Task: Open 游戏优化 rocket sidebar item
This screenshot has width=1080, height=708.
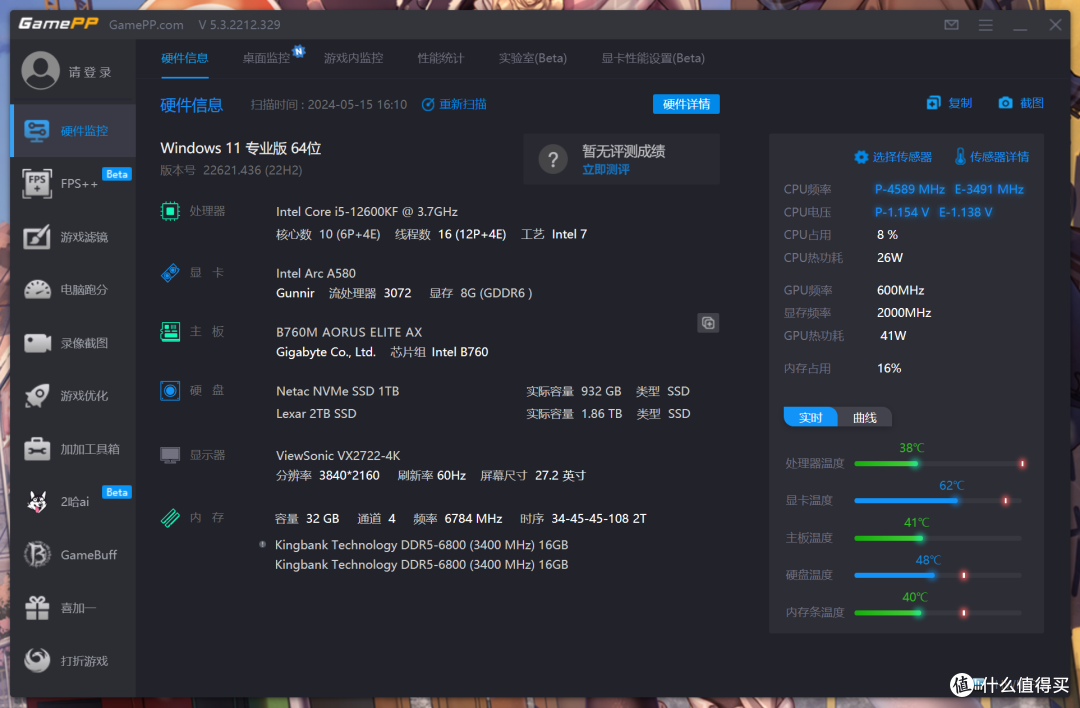Action: click(x=73, y=395)
